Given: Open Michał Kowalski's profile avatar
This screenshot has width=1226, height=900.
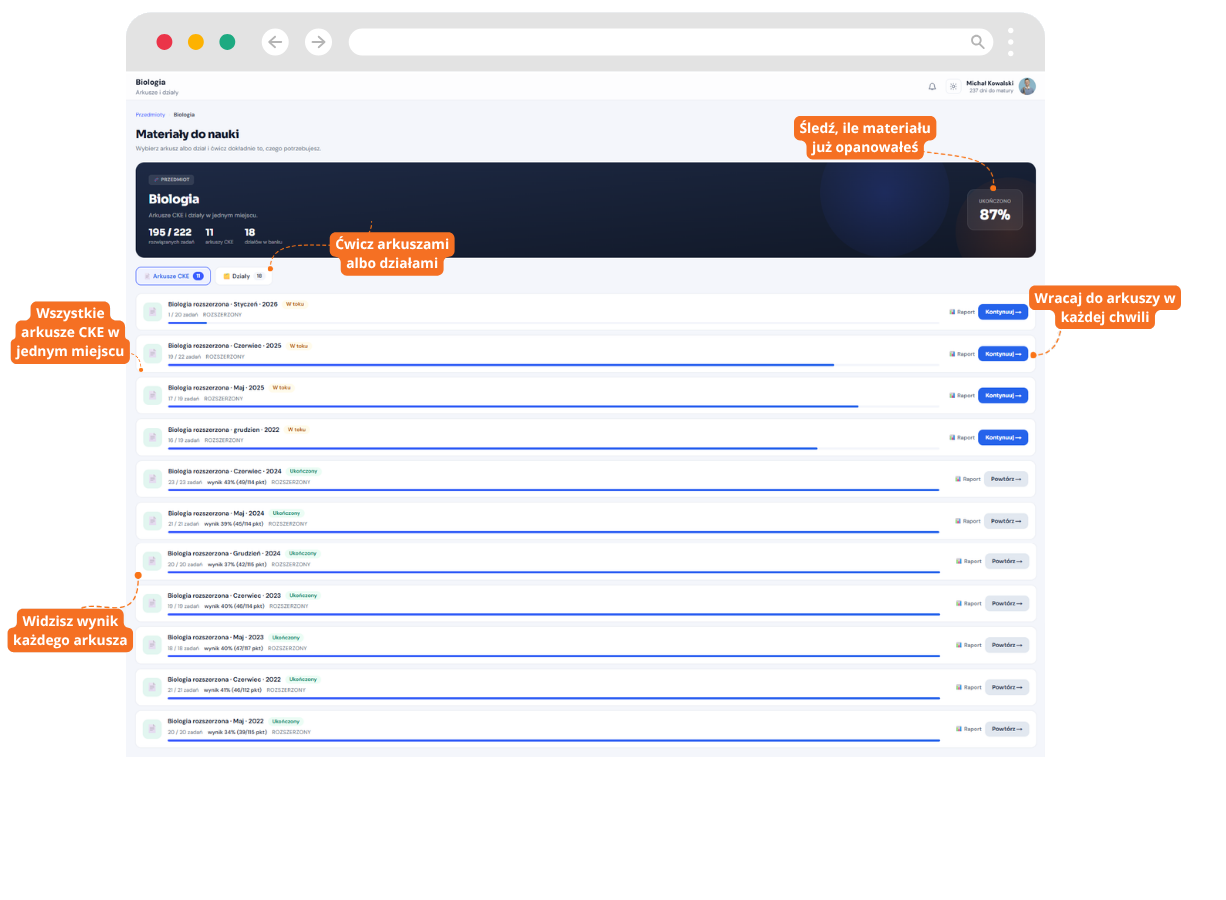Looking at the screenshot, I should tap(1027, 86).
